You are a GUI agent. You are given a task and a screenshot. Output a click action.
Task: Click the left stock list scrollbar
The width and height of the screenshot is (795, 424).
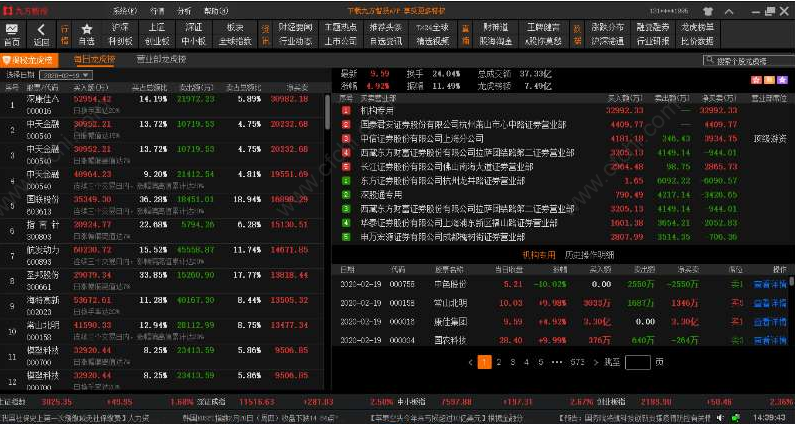pyautogui.click(x=328, y=112)
